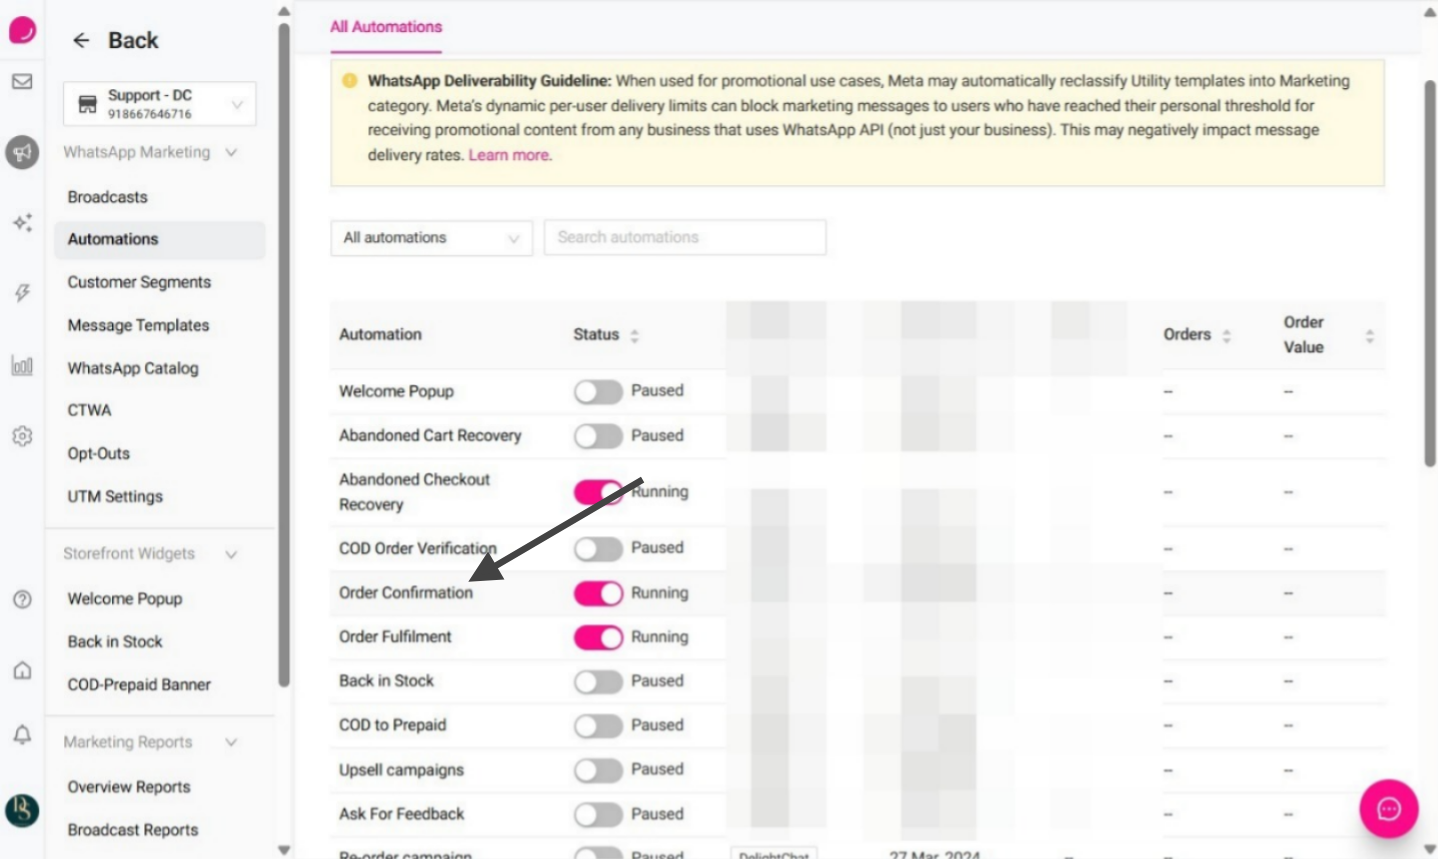This screenshot has height=859, width=1438.
Task: Open Broadcasts in the sidebar
Action: pos(108,197)
